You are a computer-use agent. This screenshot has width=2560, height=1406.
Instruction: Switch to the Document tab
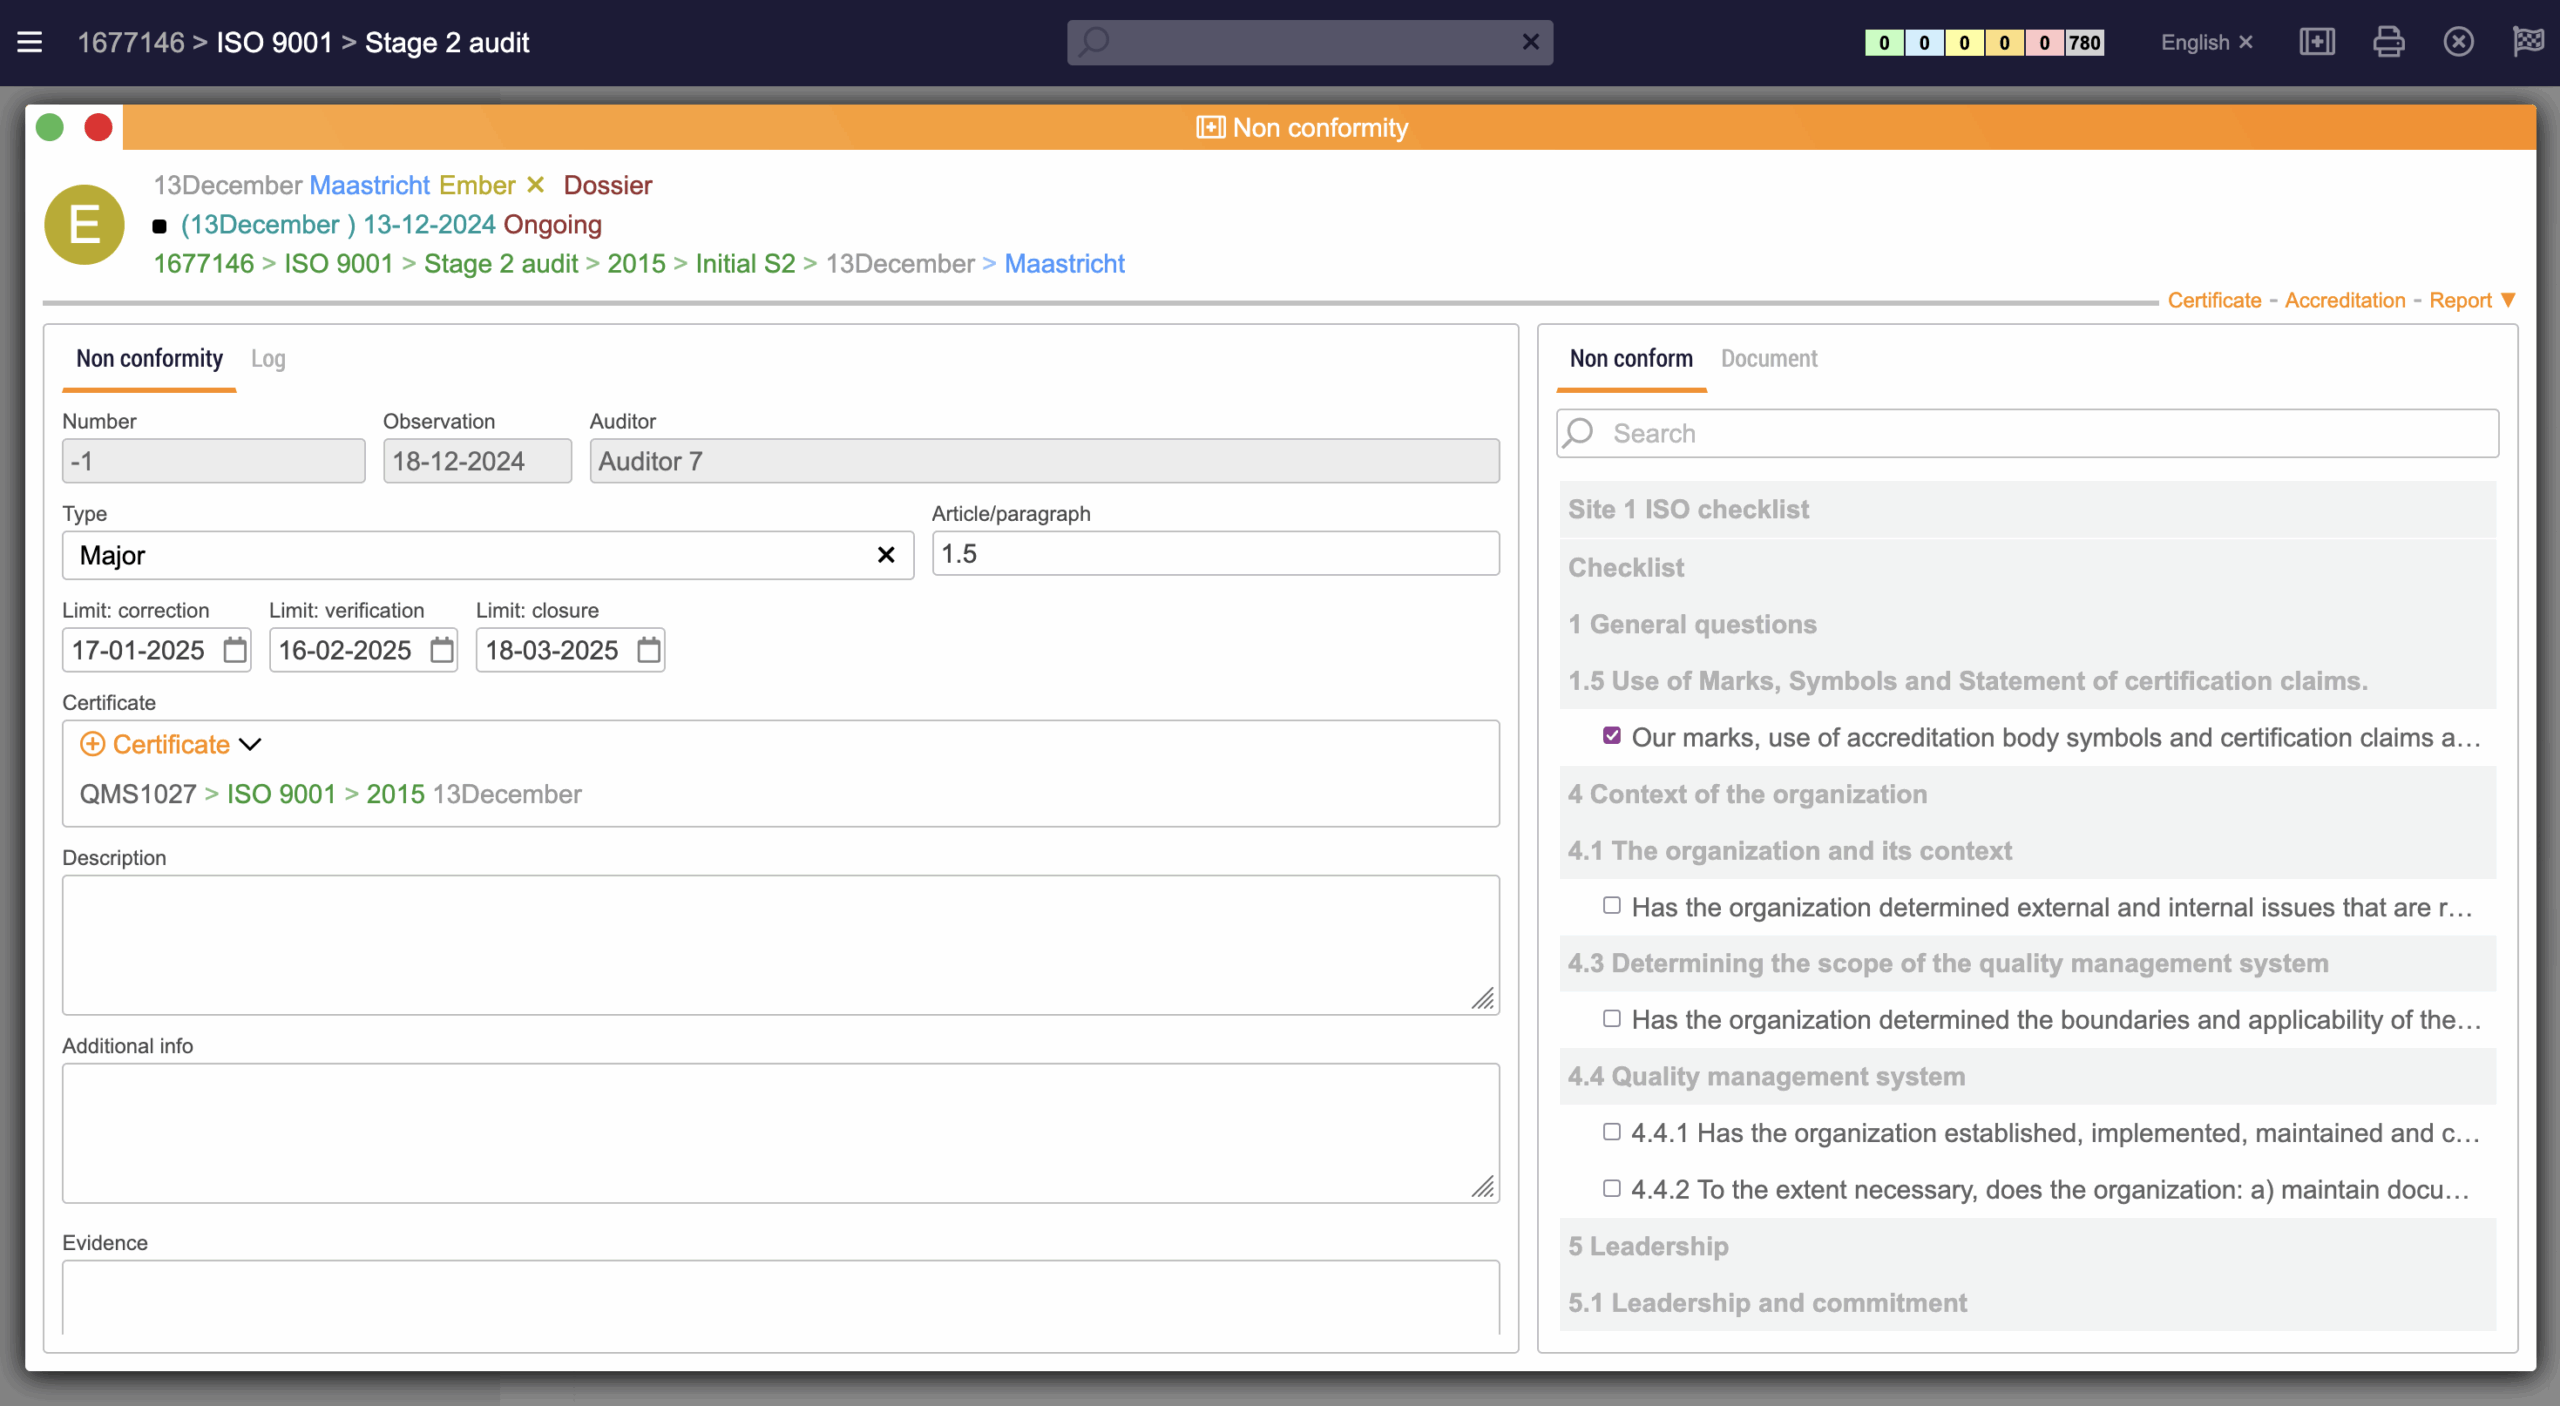[1768, 359]
